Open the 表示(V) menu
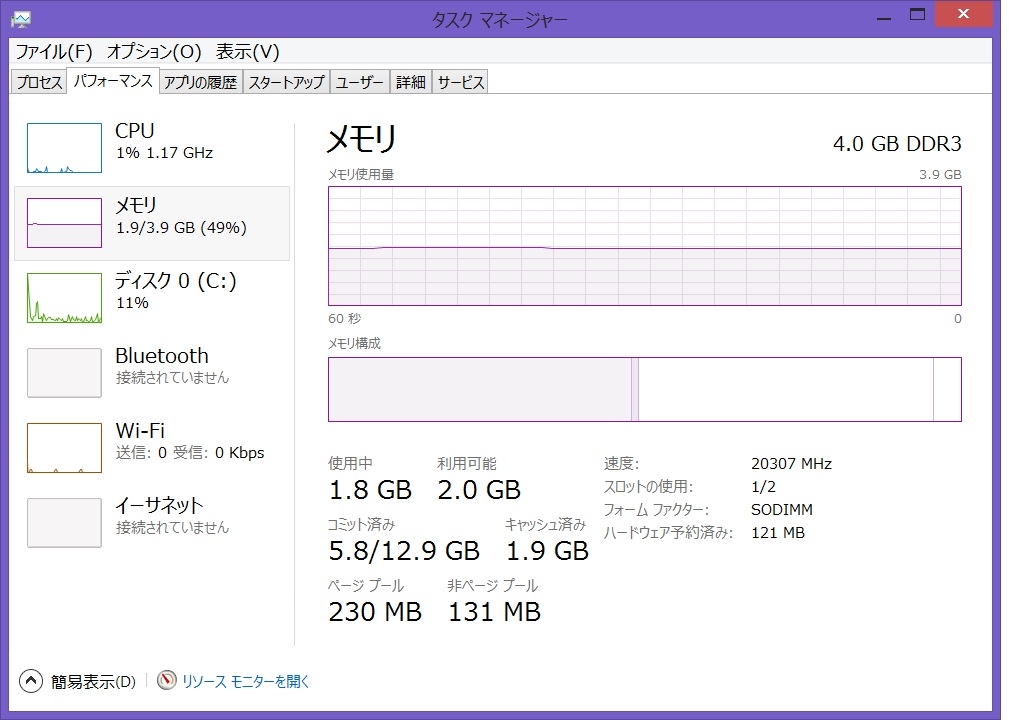1009x720 pixels. 248,51
